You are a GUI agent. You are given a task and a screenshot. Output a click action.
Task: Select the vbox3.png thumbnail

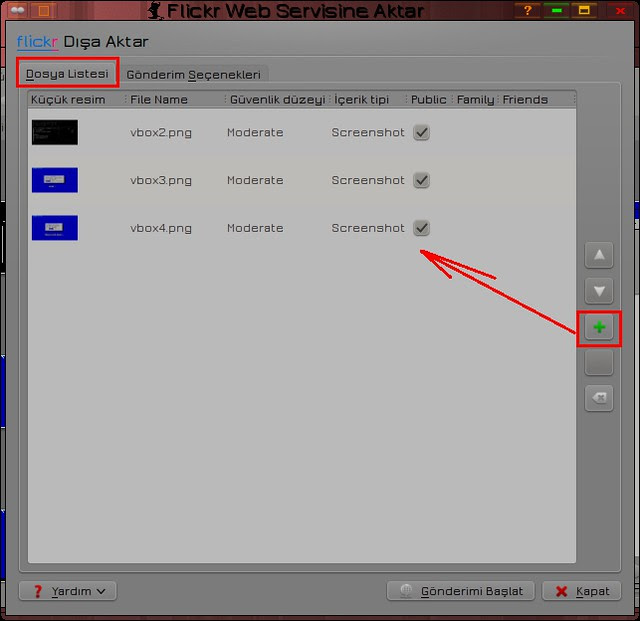(55, 180)
